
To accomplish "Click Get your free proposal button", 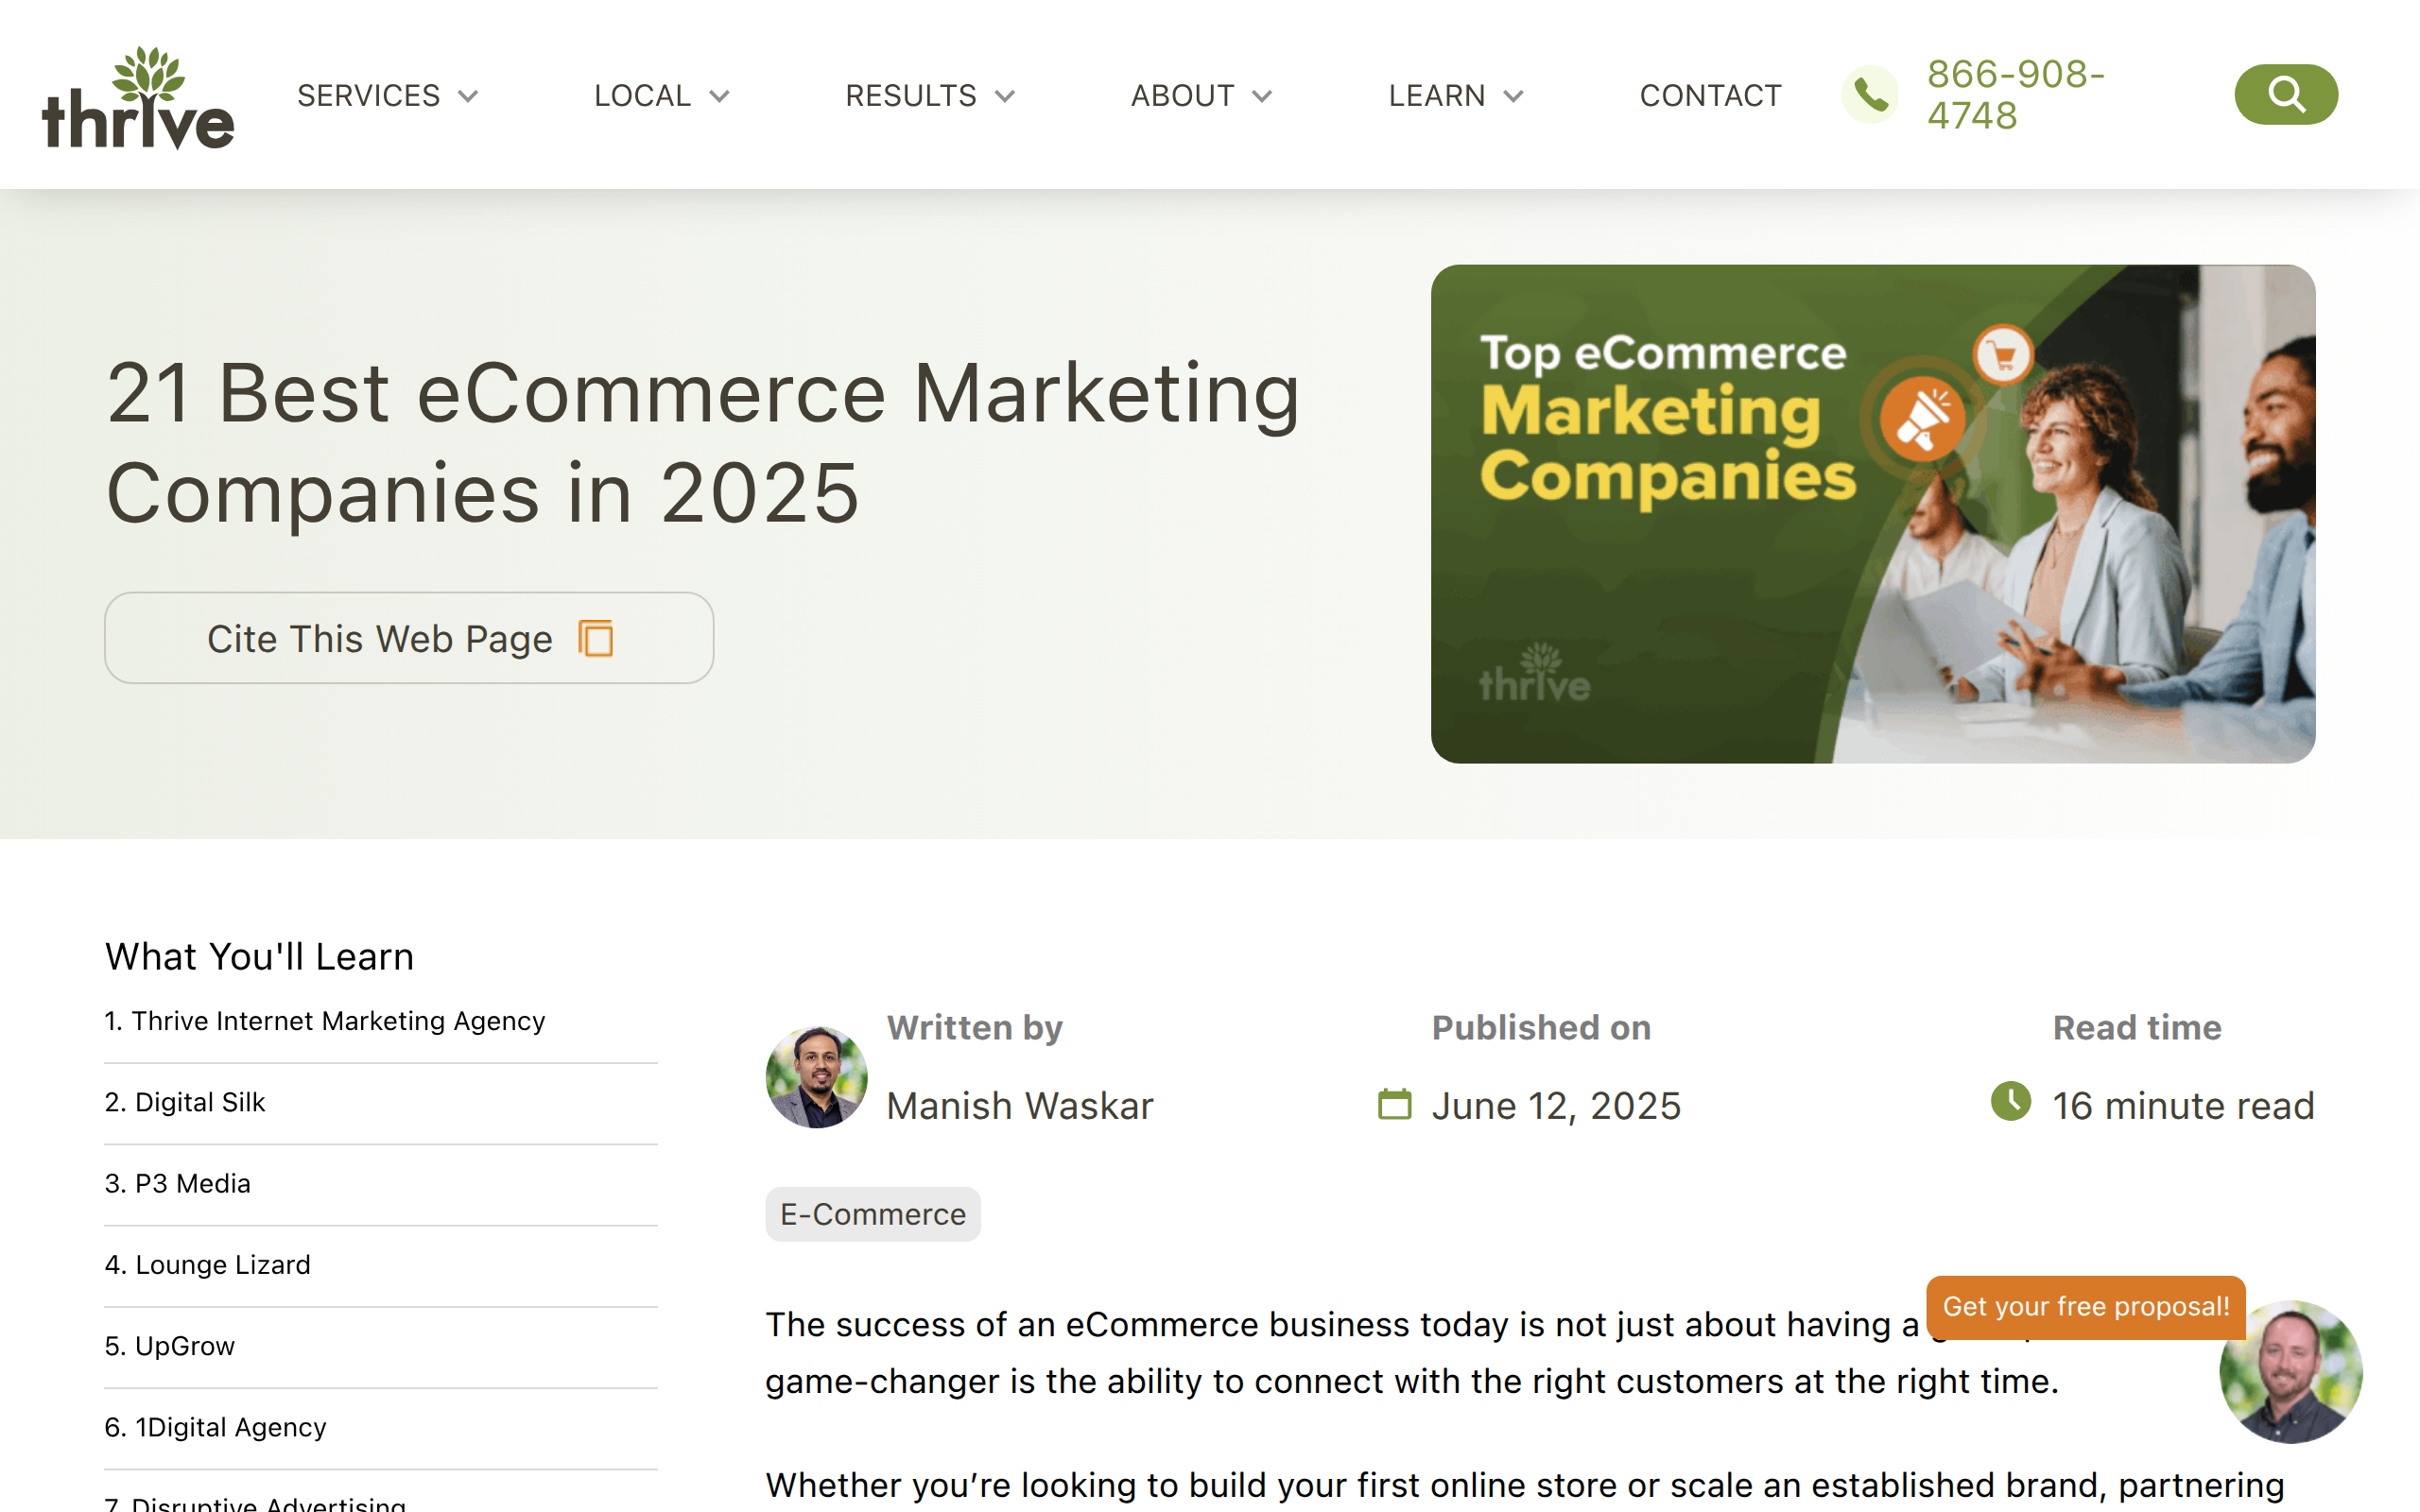I will 2085,1306.
